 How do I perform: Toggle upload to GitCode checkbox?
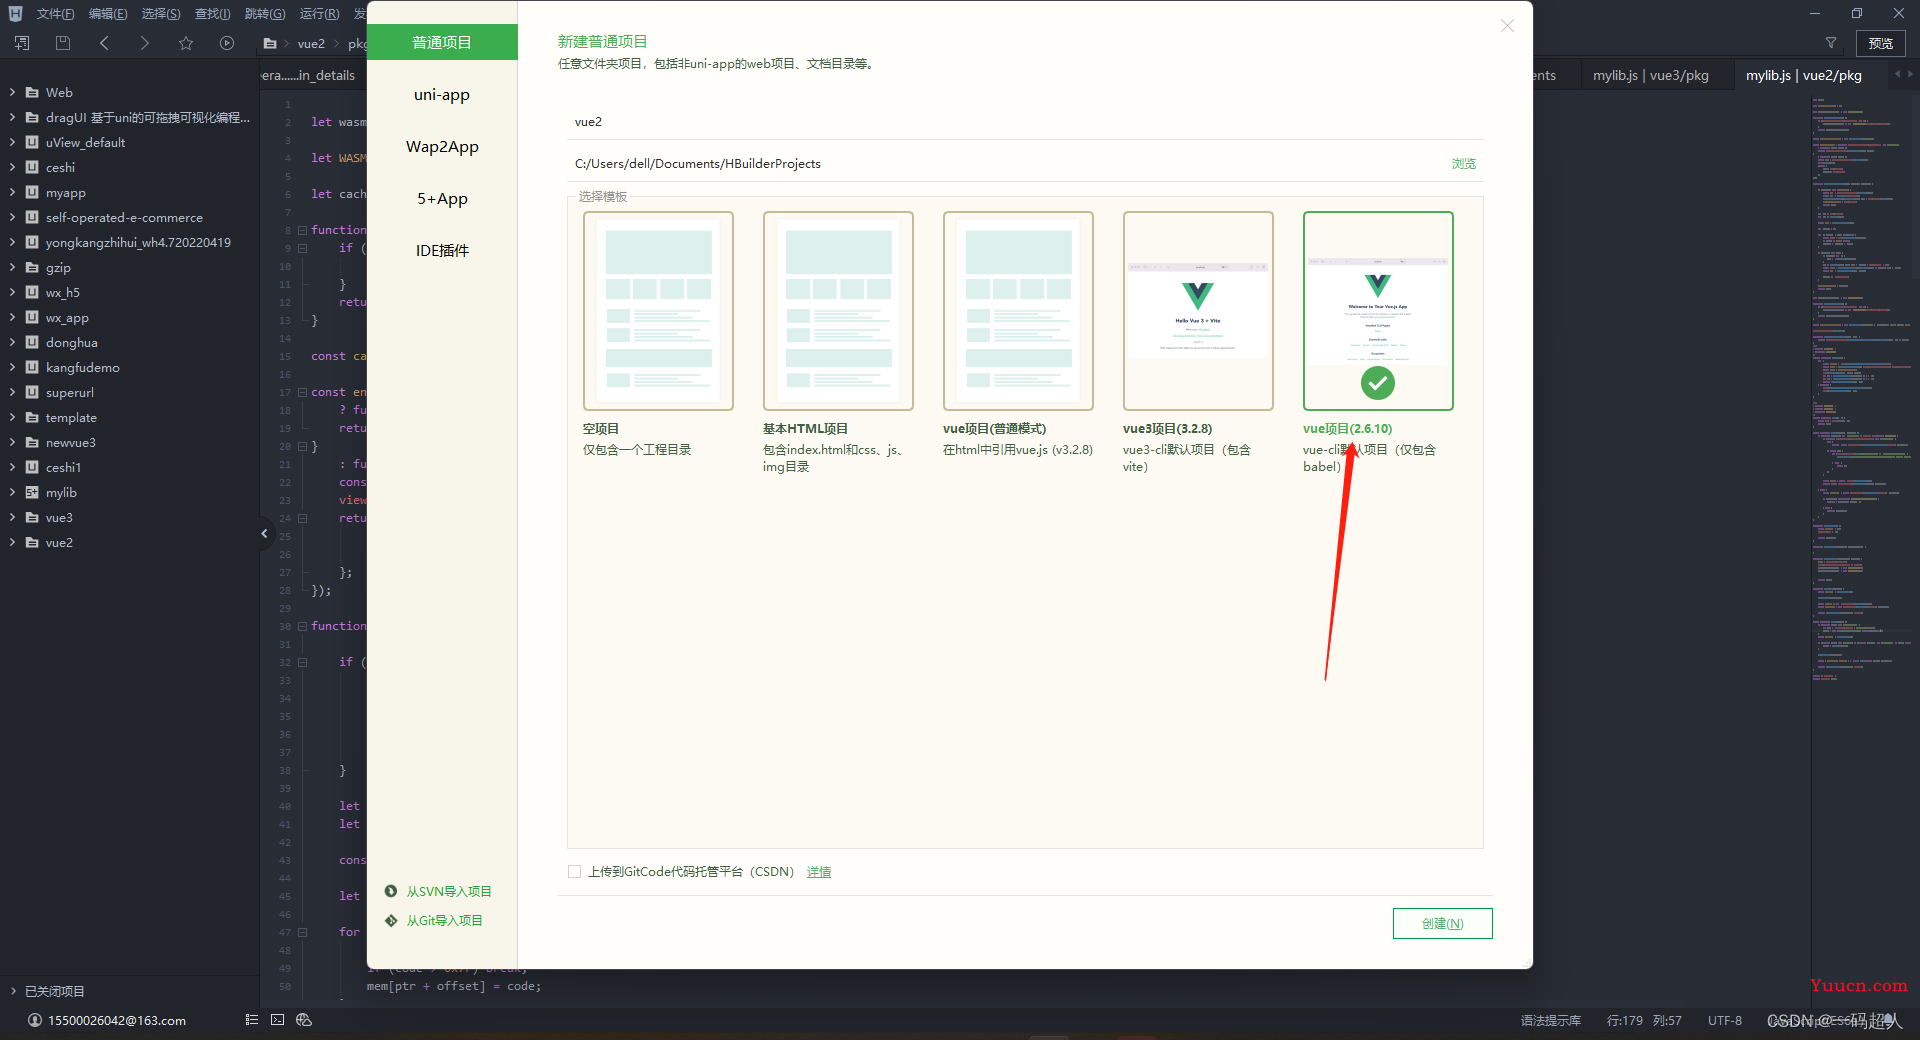point(574,871)
